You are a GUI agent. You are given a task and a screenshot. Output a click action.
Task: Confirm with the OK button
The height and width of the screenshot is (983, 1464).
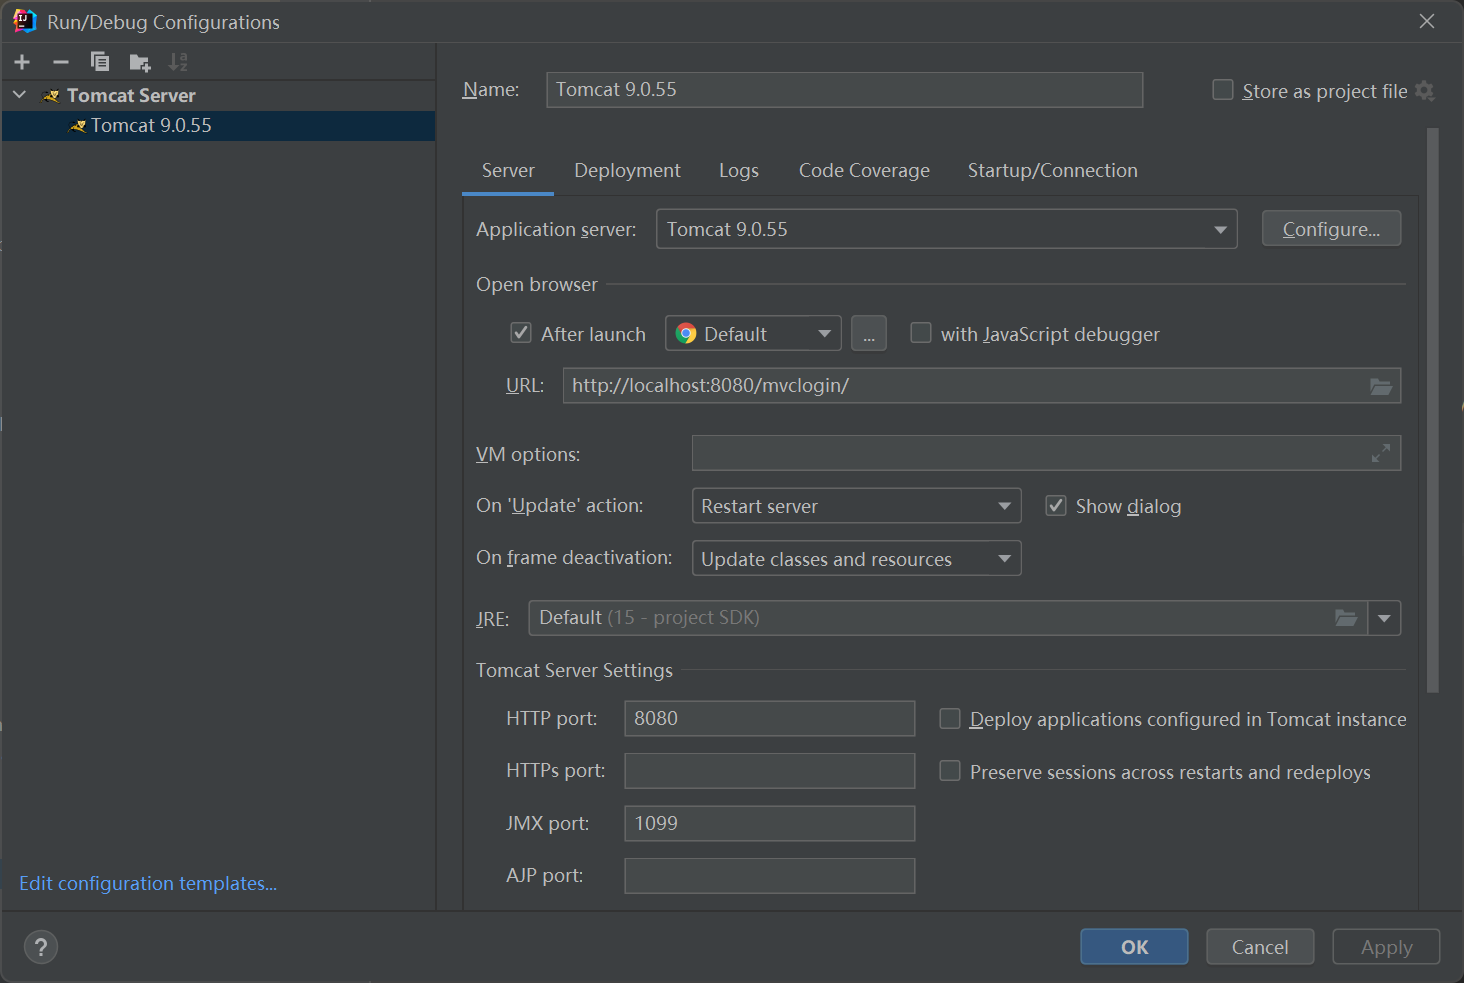[x=1134, y=947]
